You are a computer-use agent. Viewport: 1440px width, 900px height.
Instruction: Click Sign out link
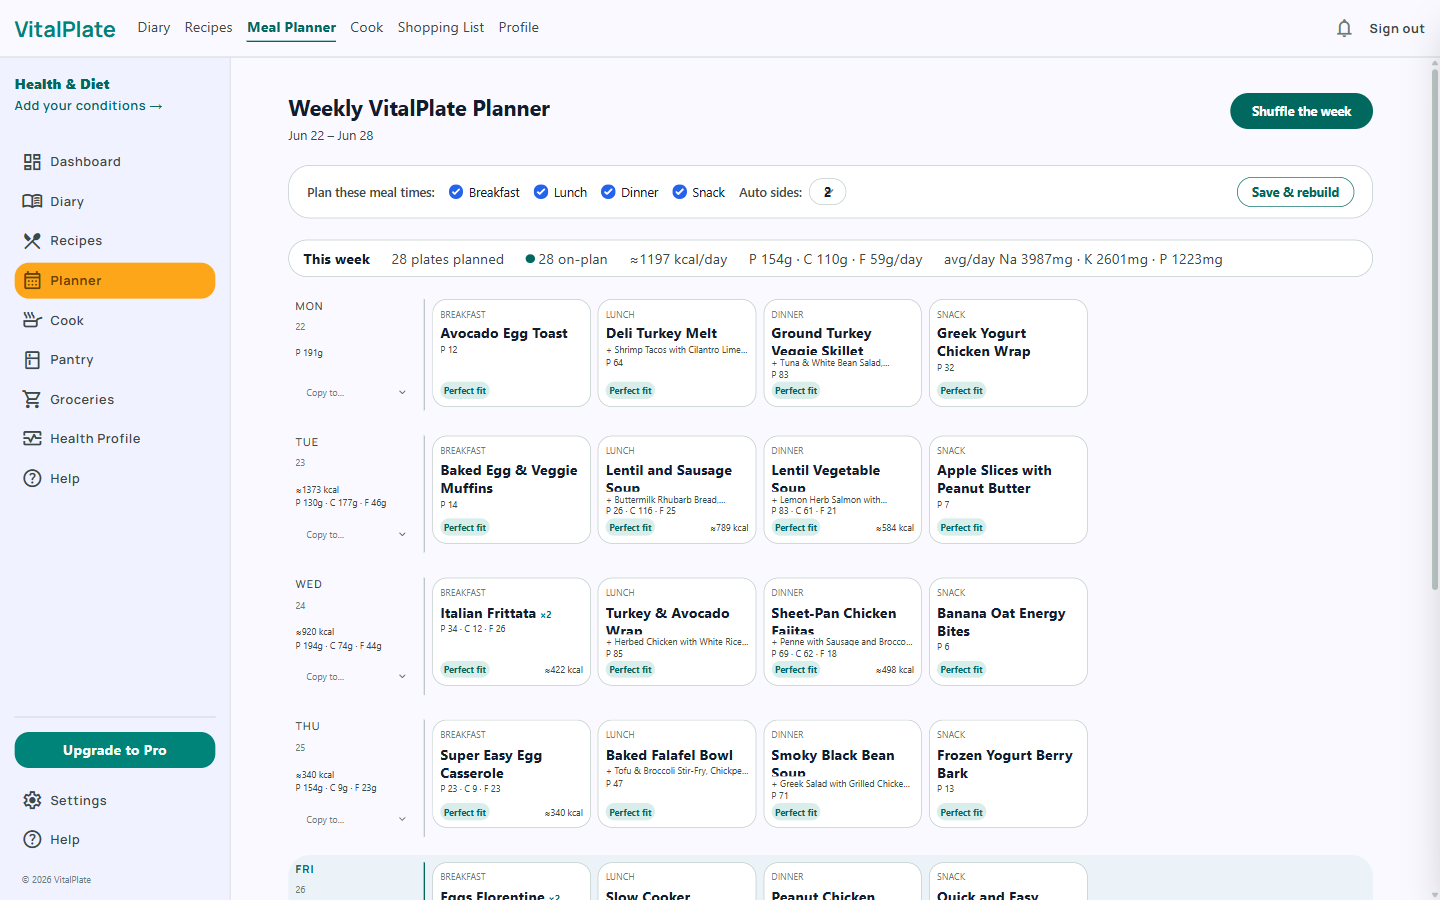(x=1396, y=28)
